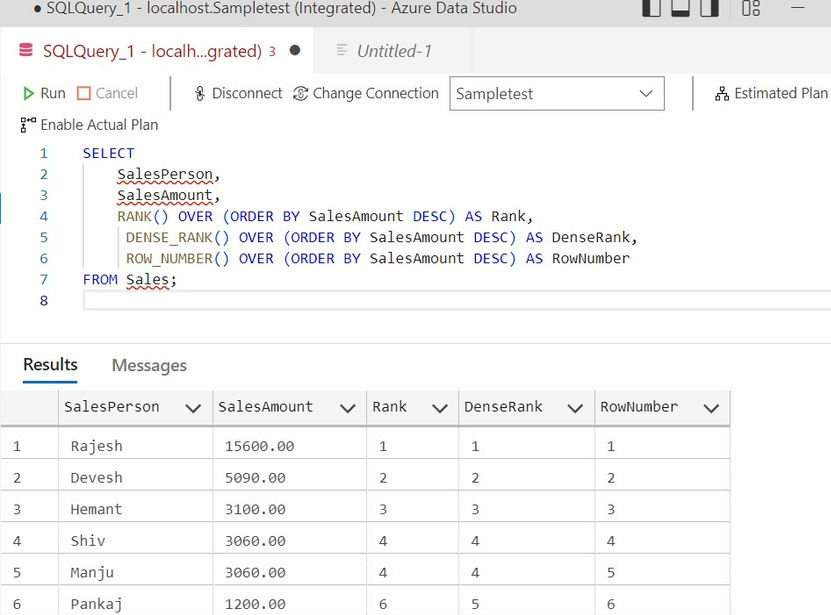Select the Results tab
Viewport: 831px width, 615px height.
coord(50,365)
